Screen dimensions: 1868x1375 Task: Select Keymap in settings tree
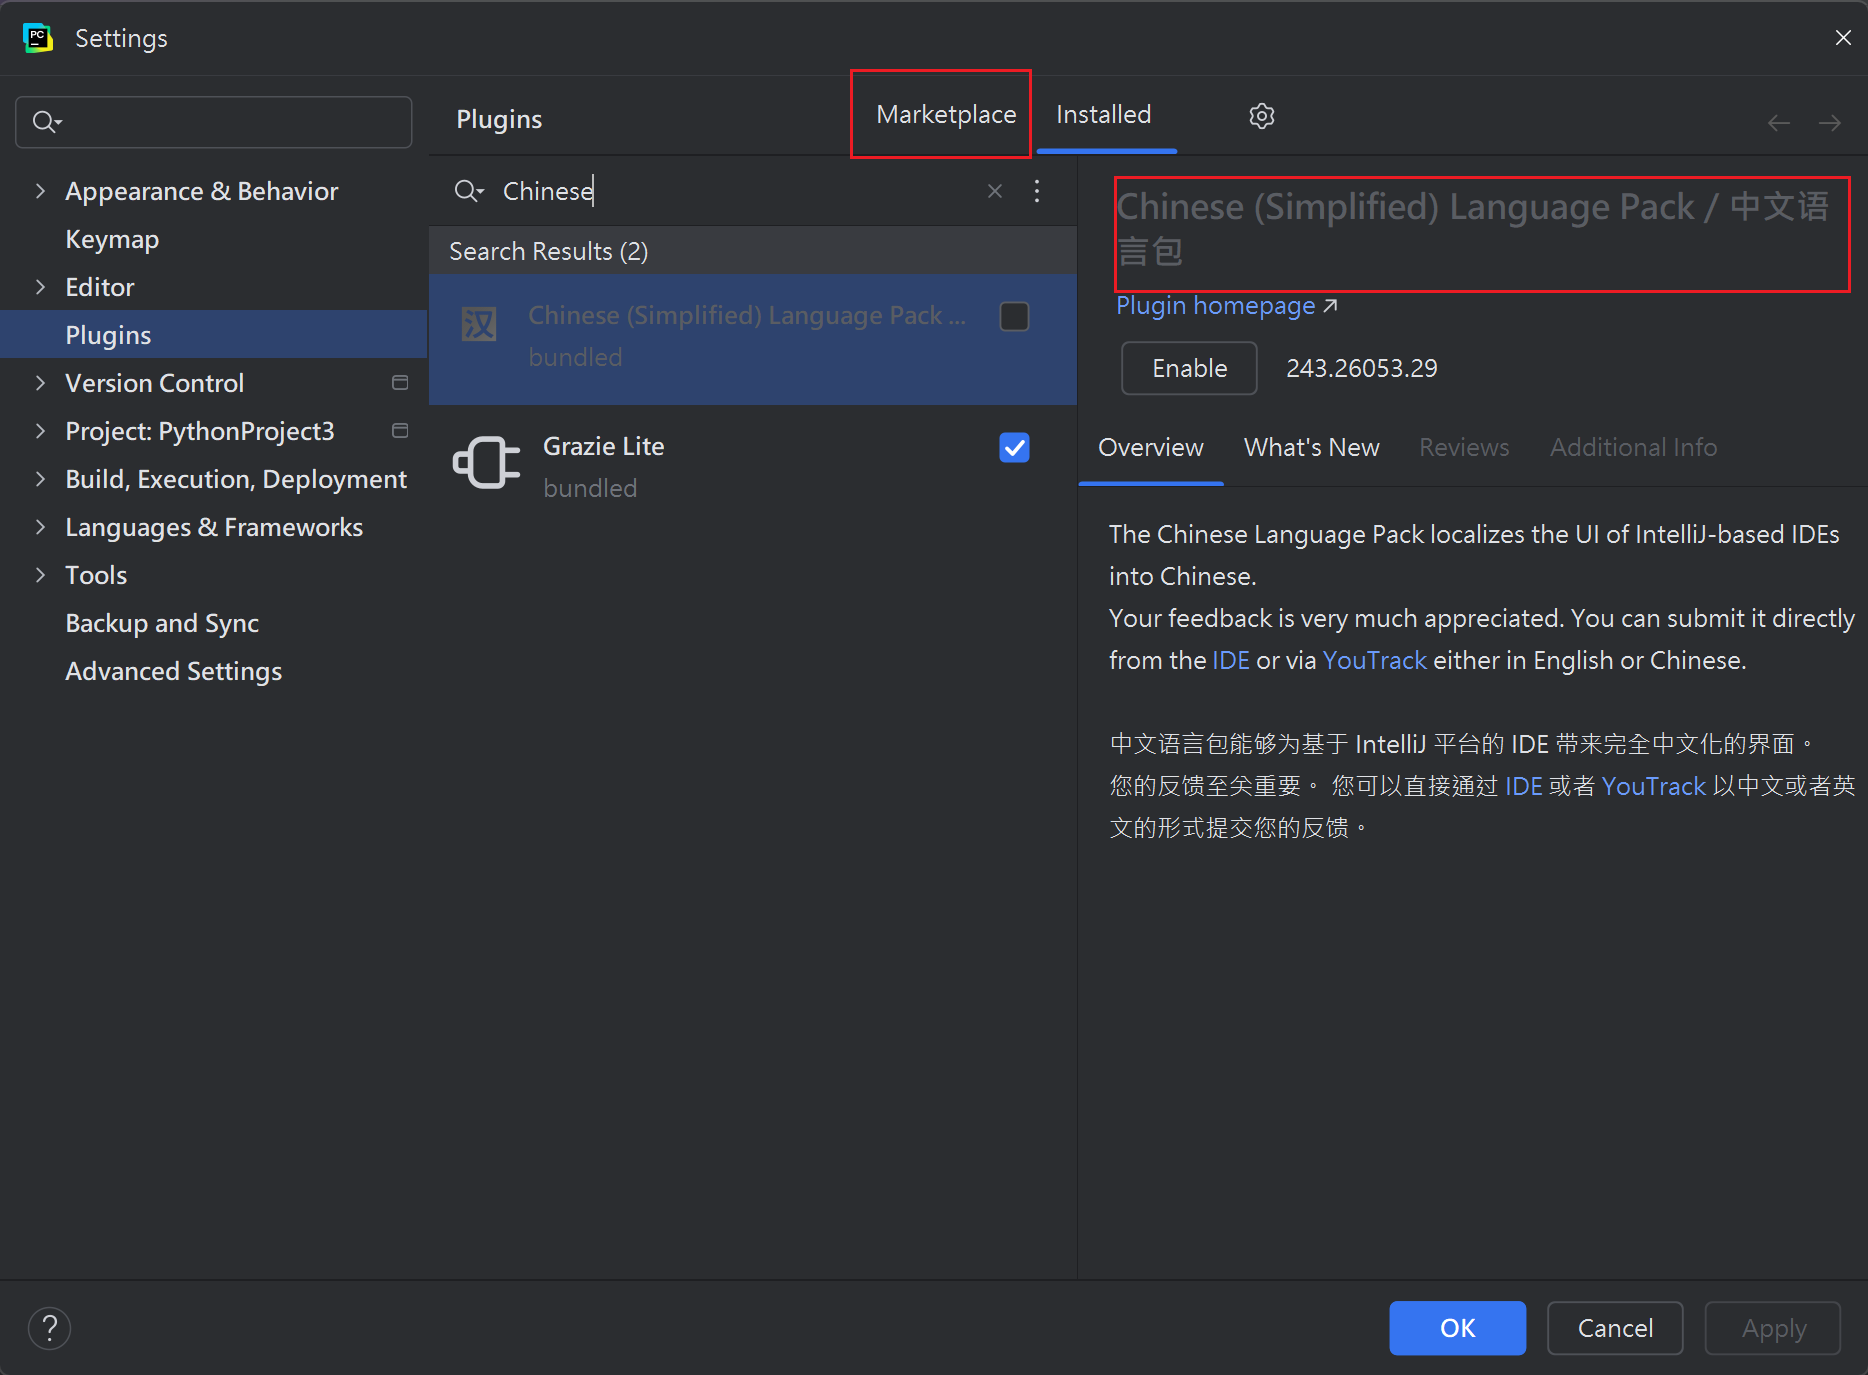pos(112,239)
